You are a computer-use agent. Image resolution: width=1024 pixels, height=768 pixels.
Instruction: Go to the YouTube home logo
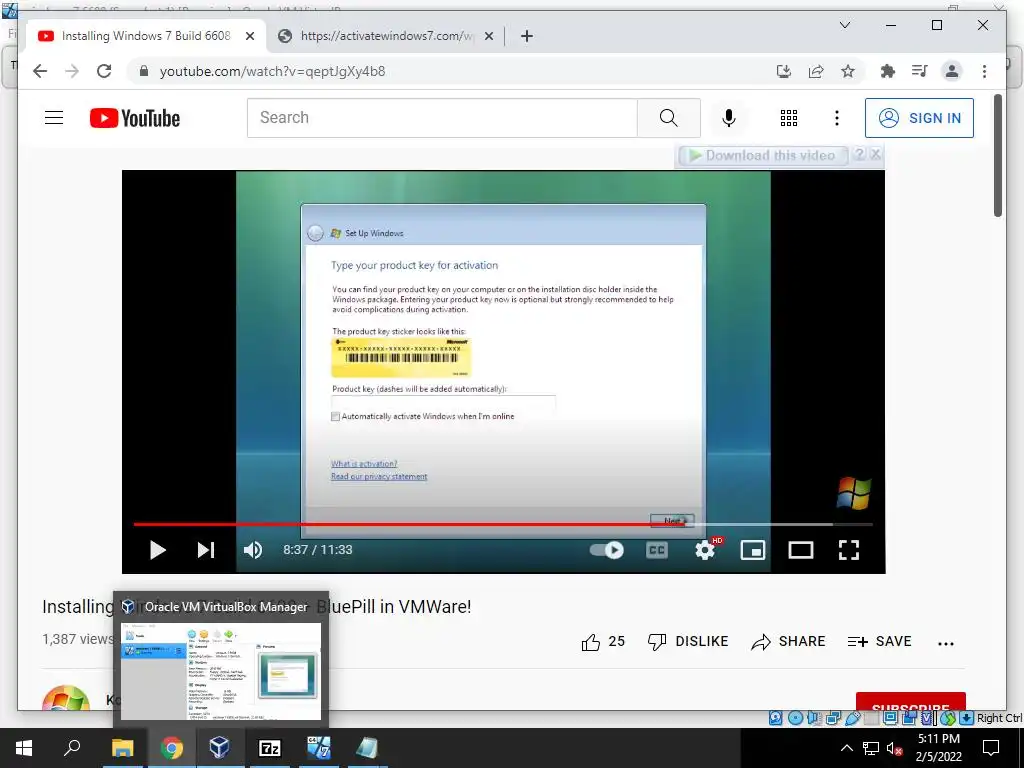(x=135, y=118)
